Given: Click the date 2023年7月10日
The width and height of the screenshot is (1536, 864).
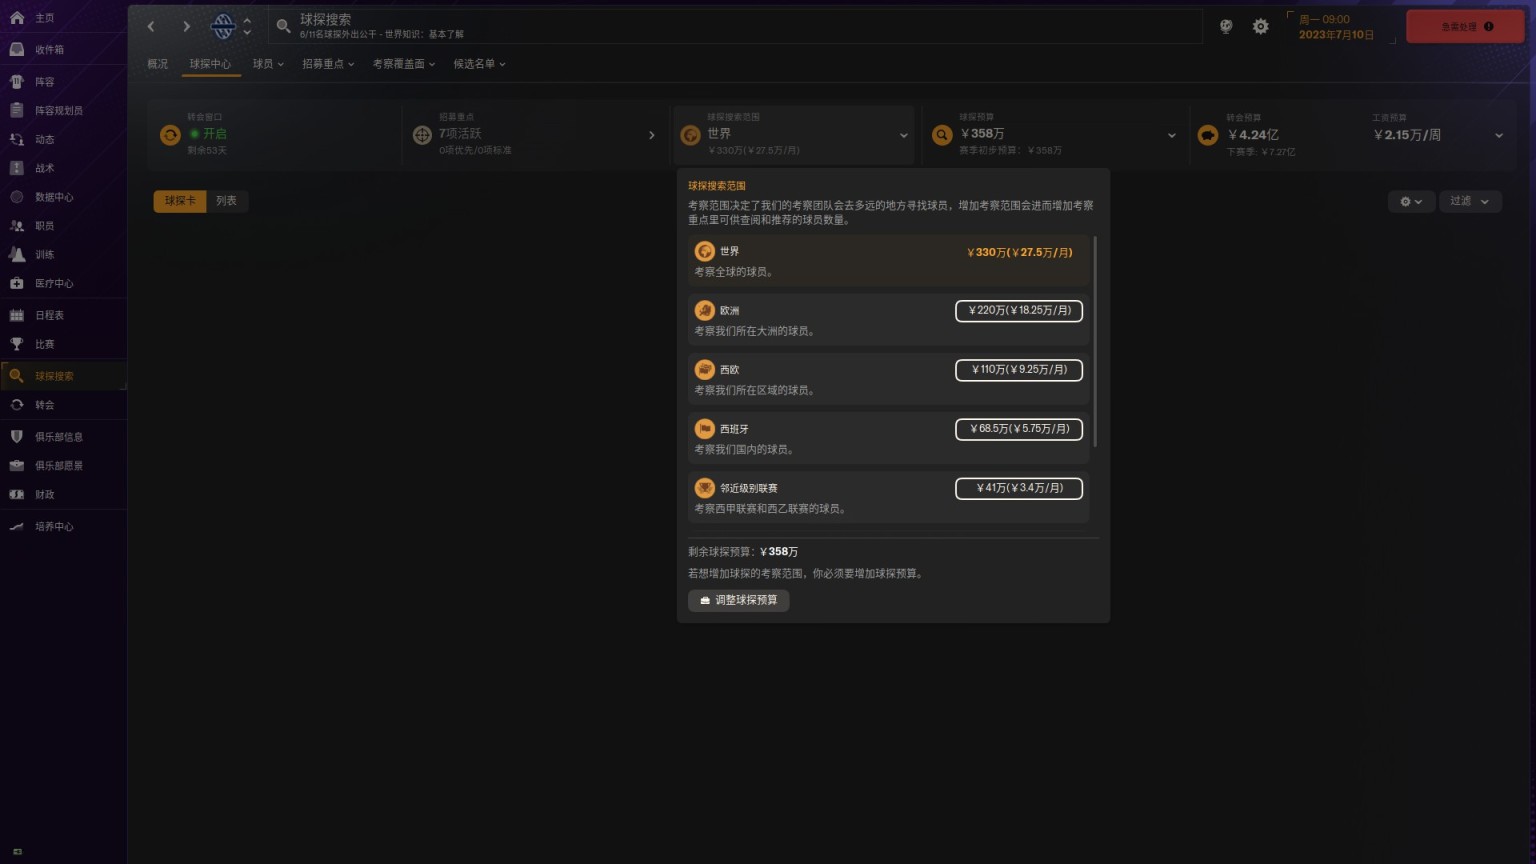Looking at the screenshot, I should click(1336, 35).
